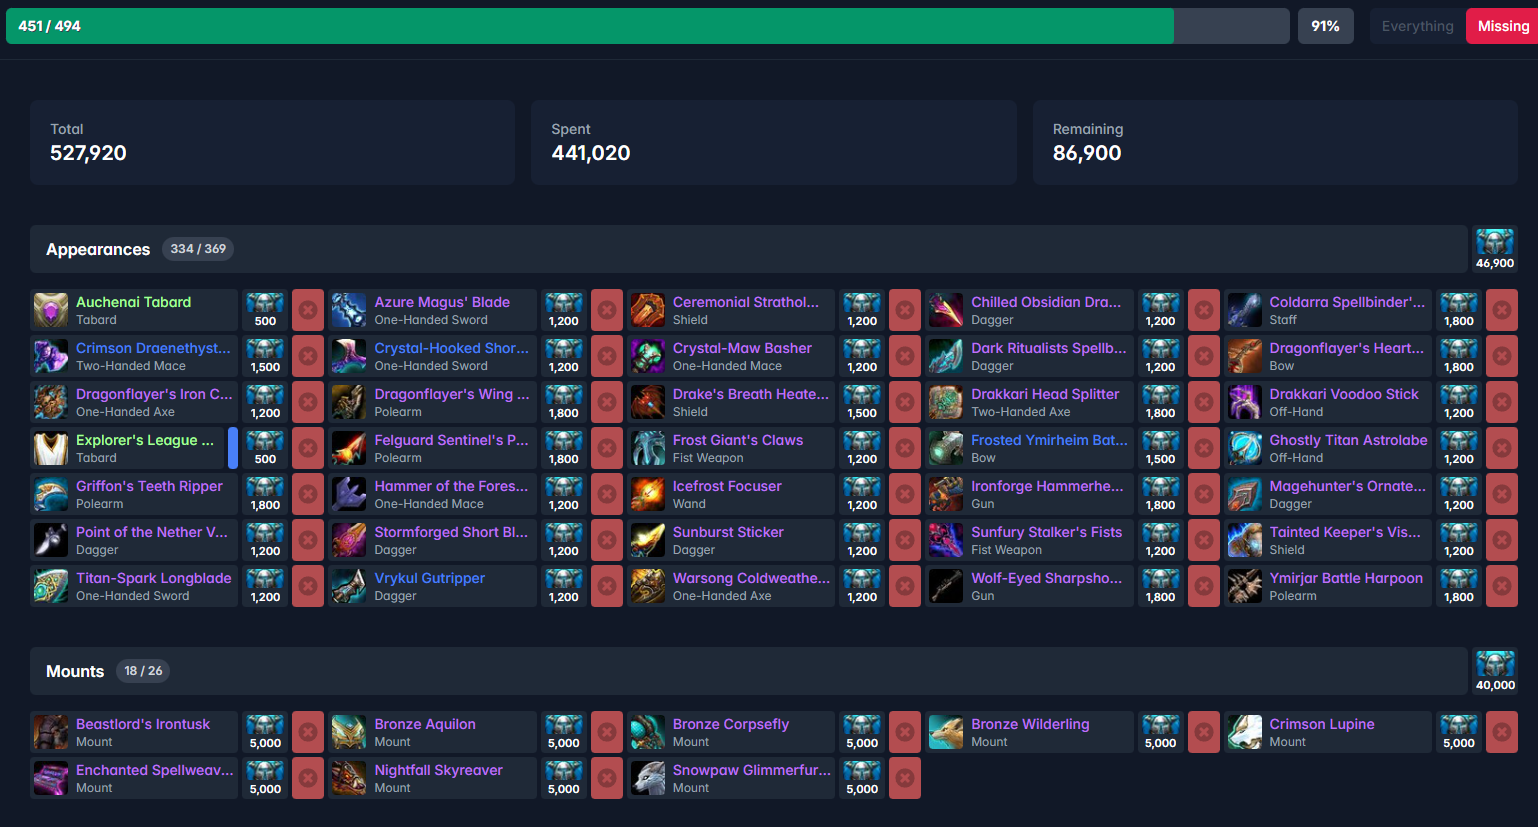Collapse the Appearances section header
This screenshot has height=827, width=1538.
click(x=748, y=249)
